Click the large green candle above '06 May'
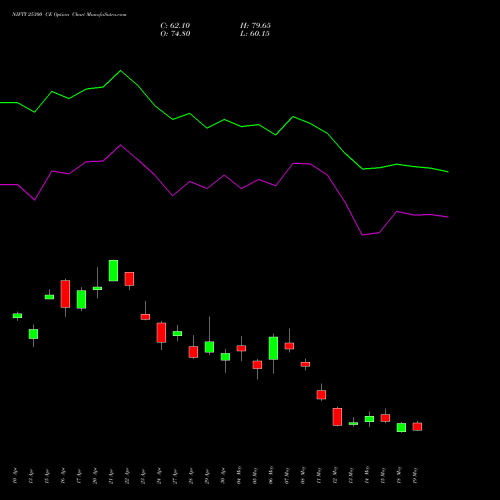Image resolution: width=500 pixels, height=500 pixels. click(273, 348)
